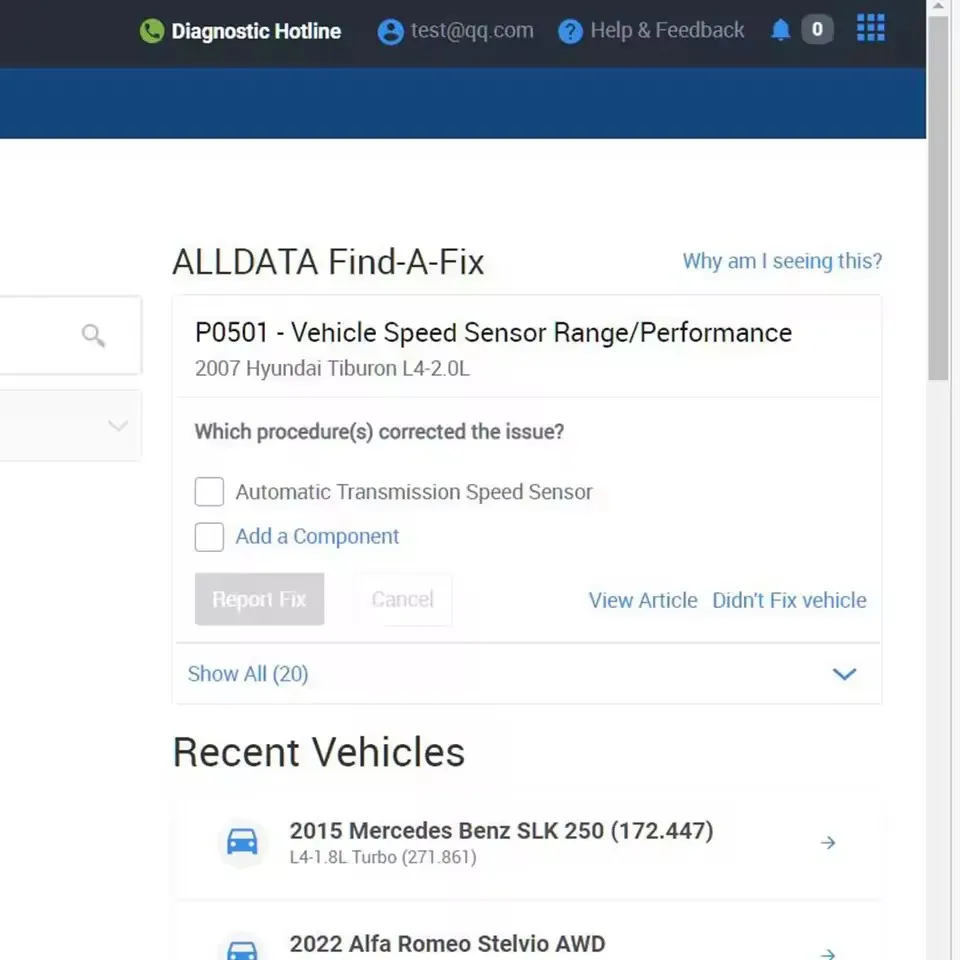Viewport: 960px width, 960px height.
Task: Click the L4-1.8L Turbo (271.861) engine text
Action: click(383, 857)
